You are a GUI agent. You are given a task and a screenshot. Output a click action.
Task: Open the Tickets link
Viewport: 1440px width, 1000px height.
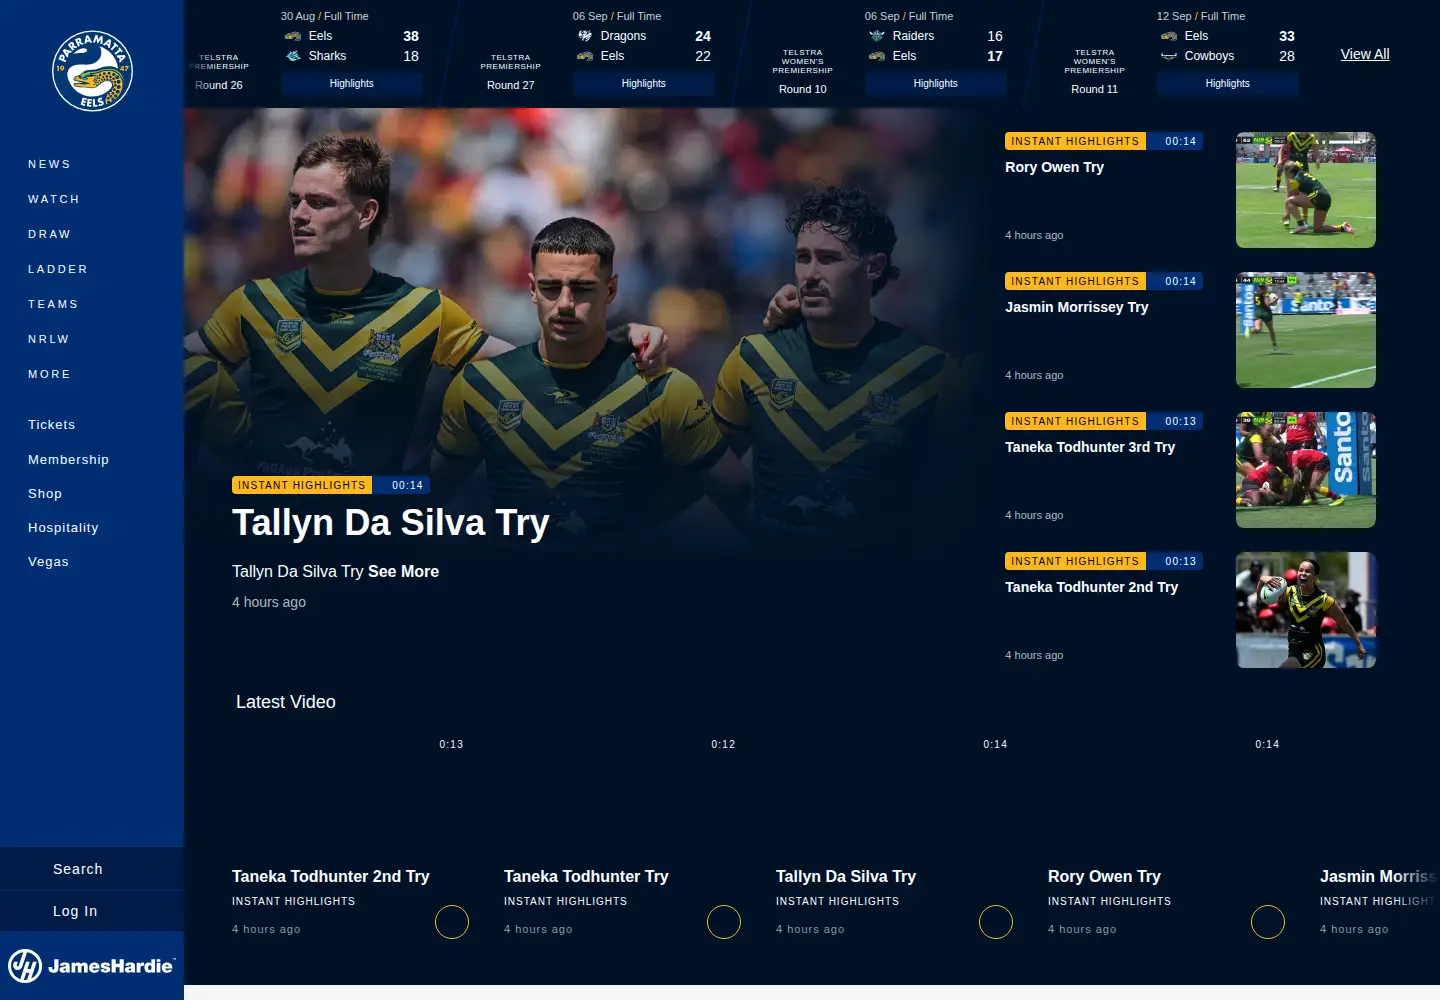[x=52, y=425]
